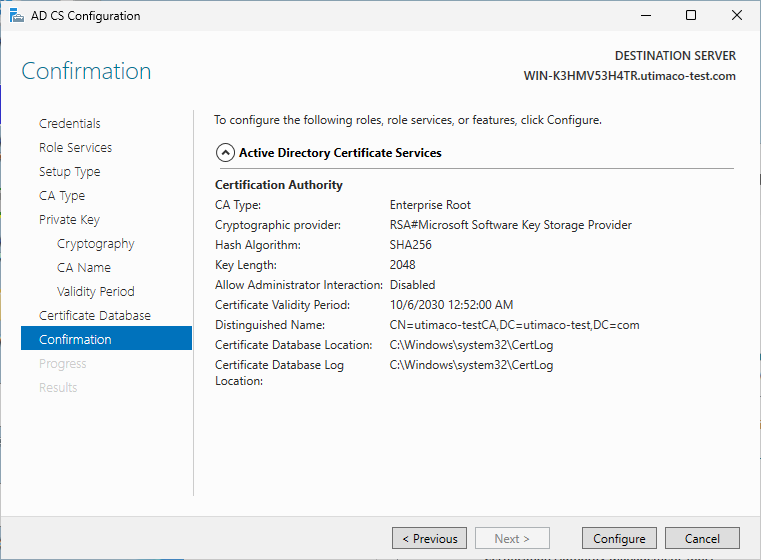Click the 'Disabled' administrator interaction value
This screenshot has height=560, width=761.
[x=413, y=285]
